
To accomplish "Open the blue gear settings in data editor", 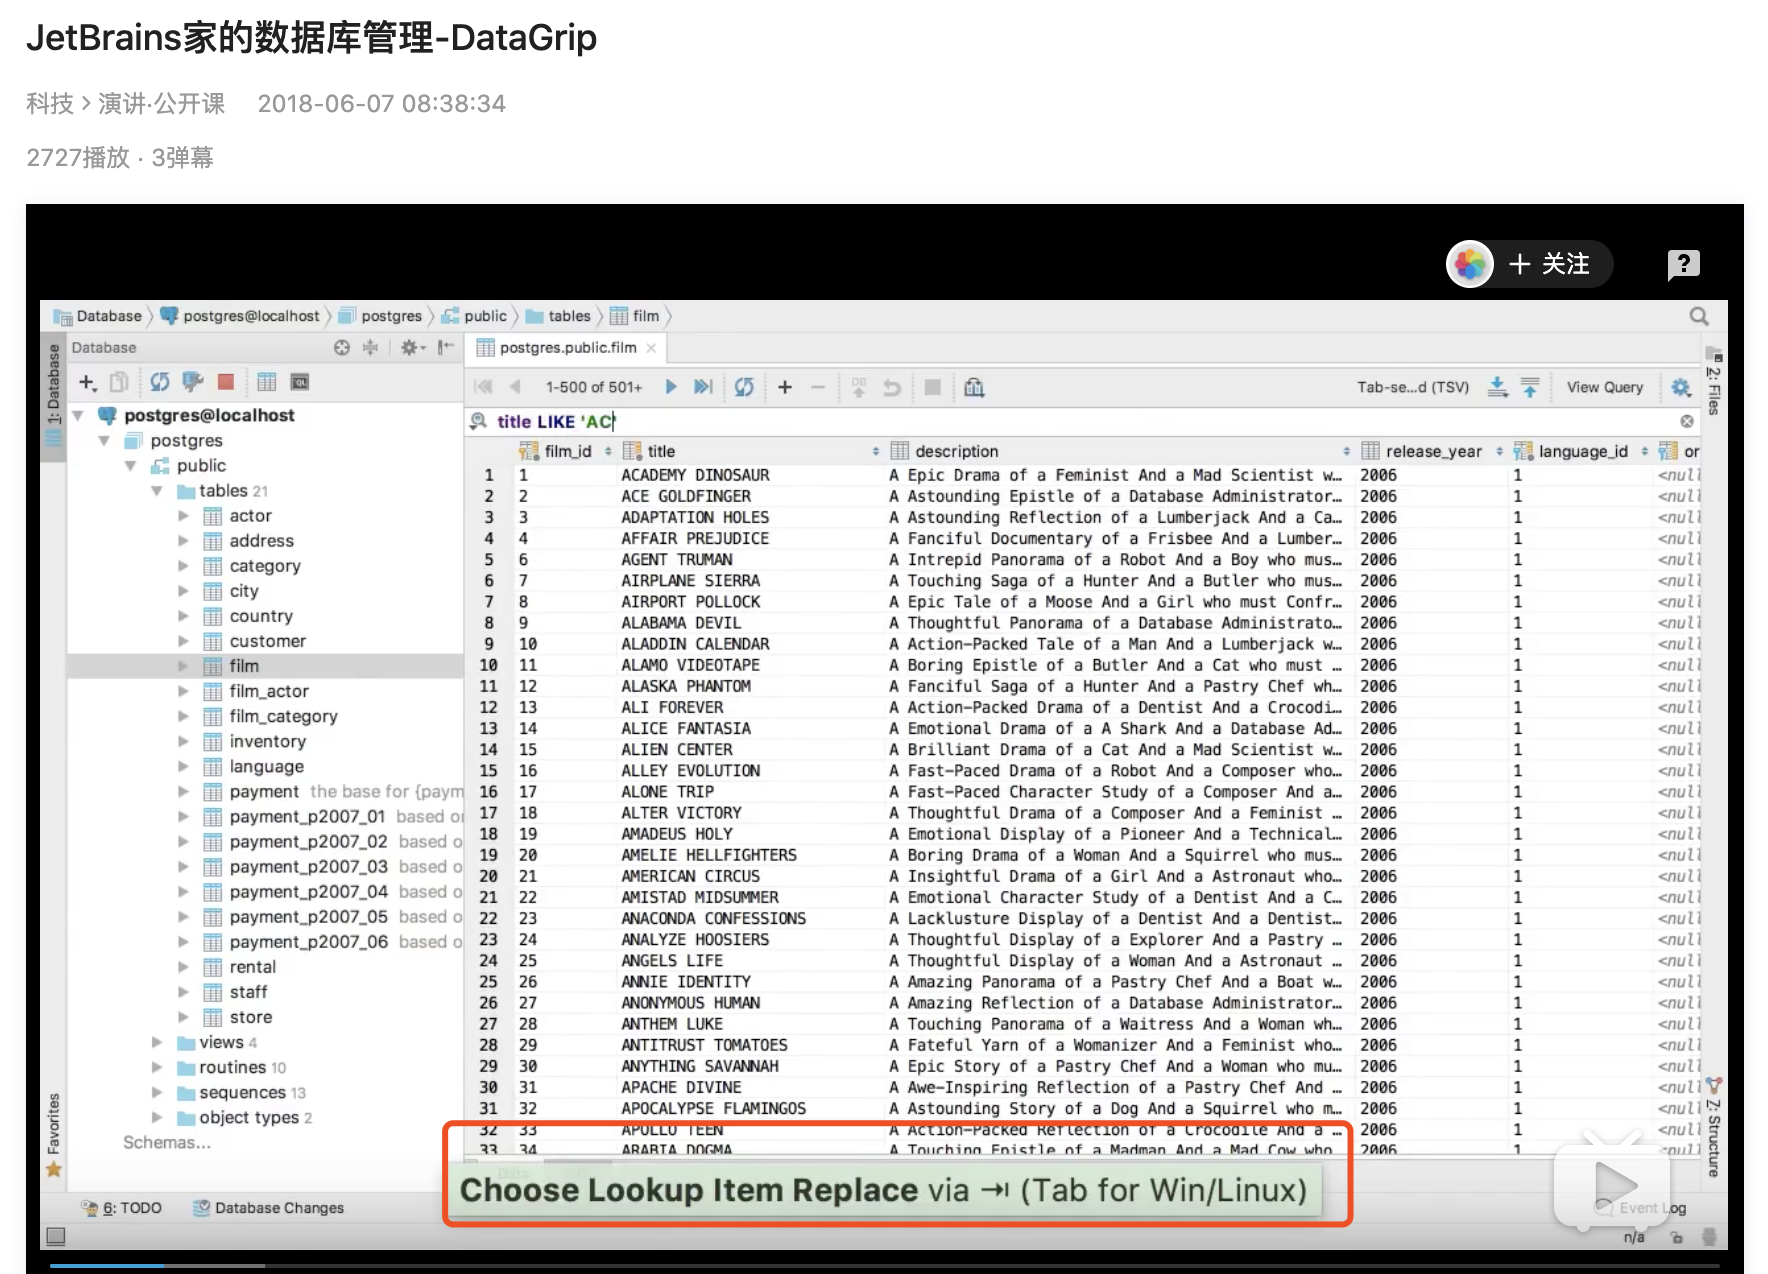I will (x=1680, y=387).
